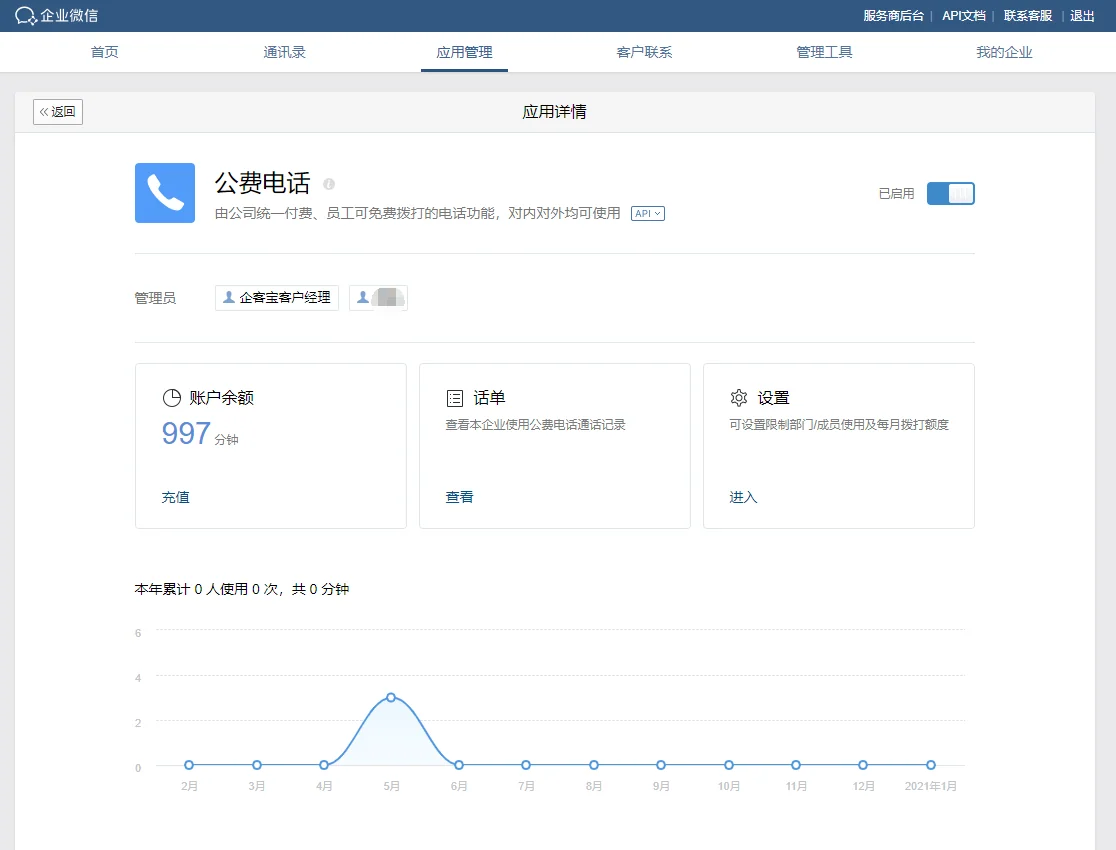Click the blurred second administrator tag
Viewport: 1116px width, 850px height.
[x=379, y=298]
